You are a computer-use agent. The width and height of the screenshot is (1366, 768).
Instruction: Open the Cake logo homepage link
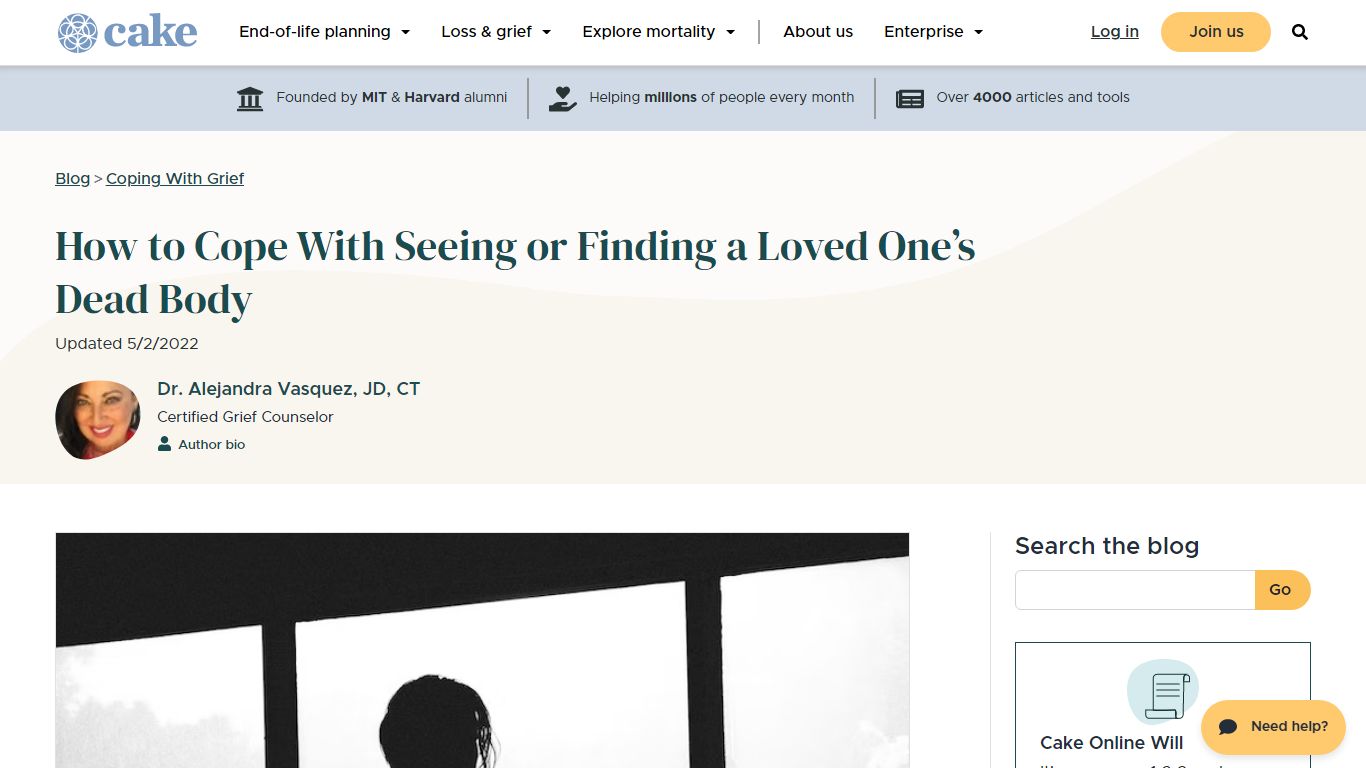127,32
